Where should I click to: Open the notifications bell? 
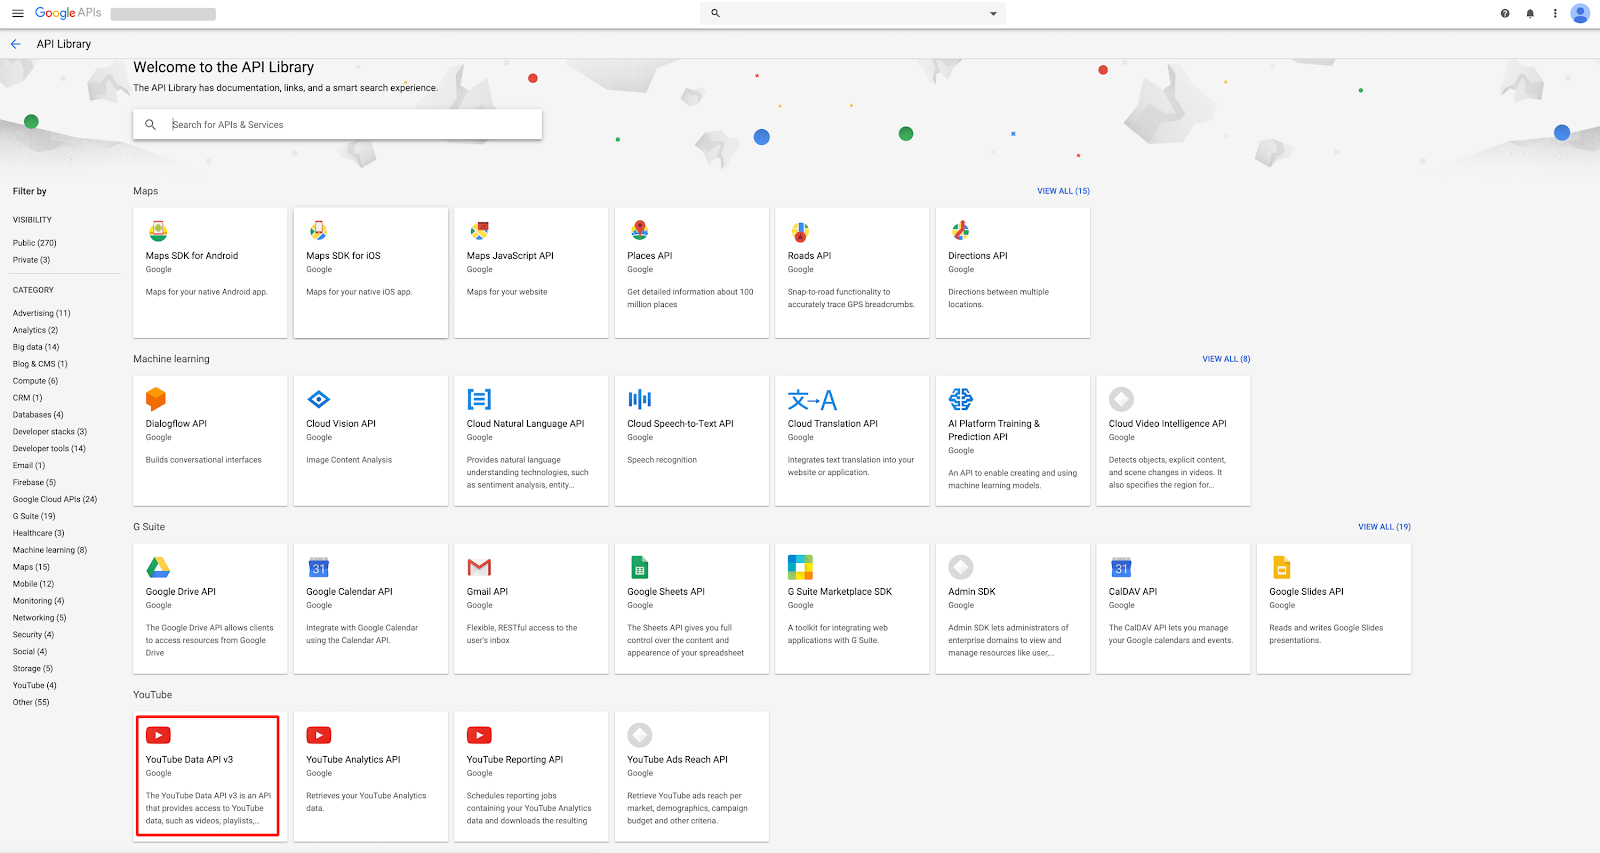click(1530, 13)
